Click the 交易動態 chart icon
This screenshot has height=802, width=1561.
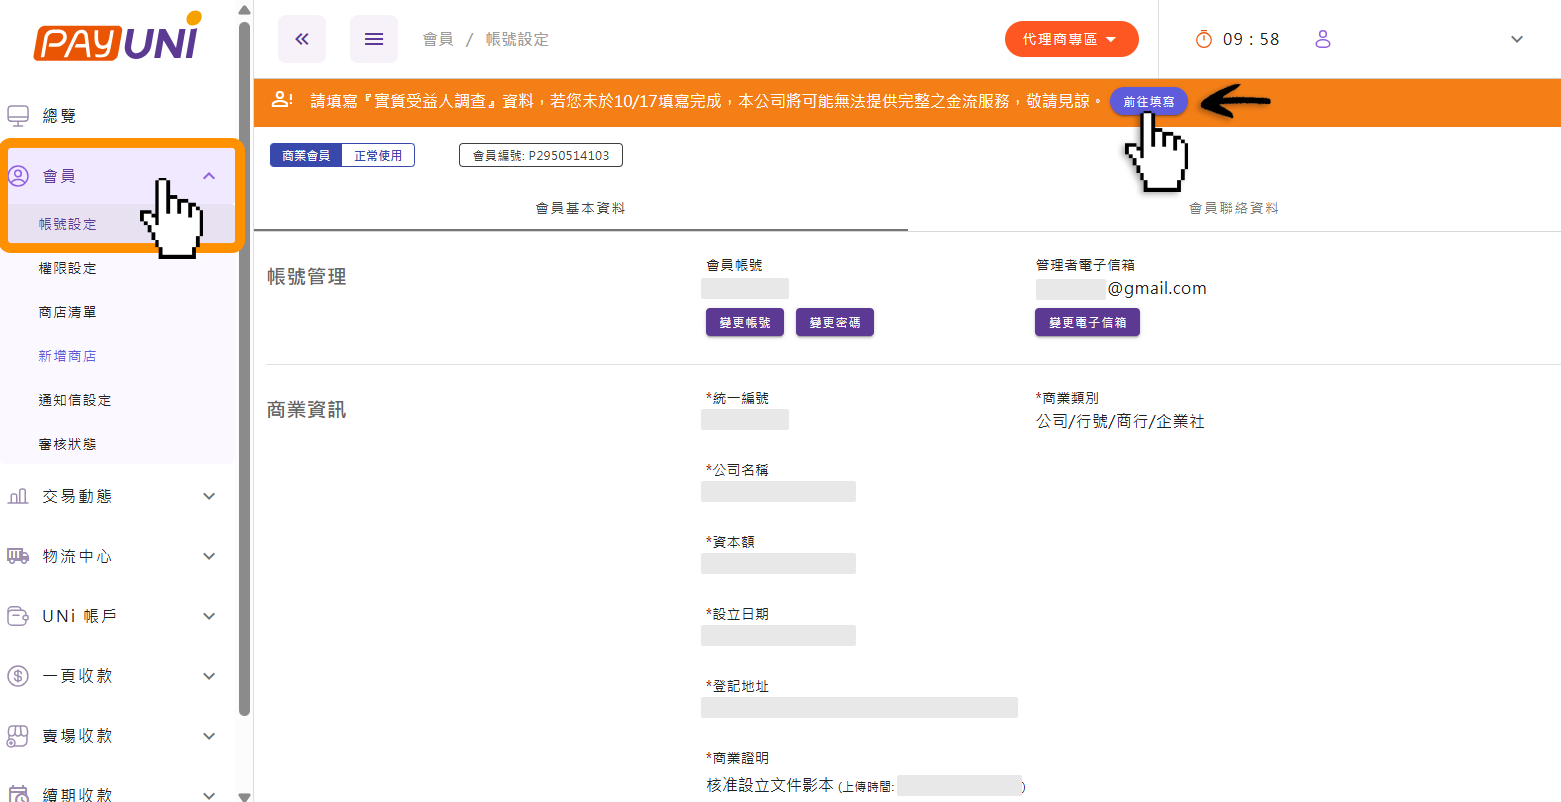(18, 496)
